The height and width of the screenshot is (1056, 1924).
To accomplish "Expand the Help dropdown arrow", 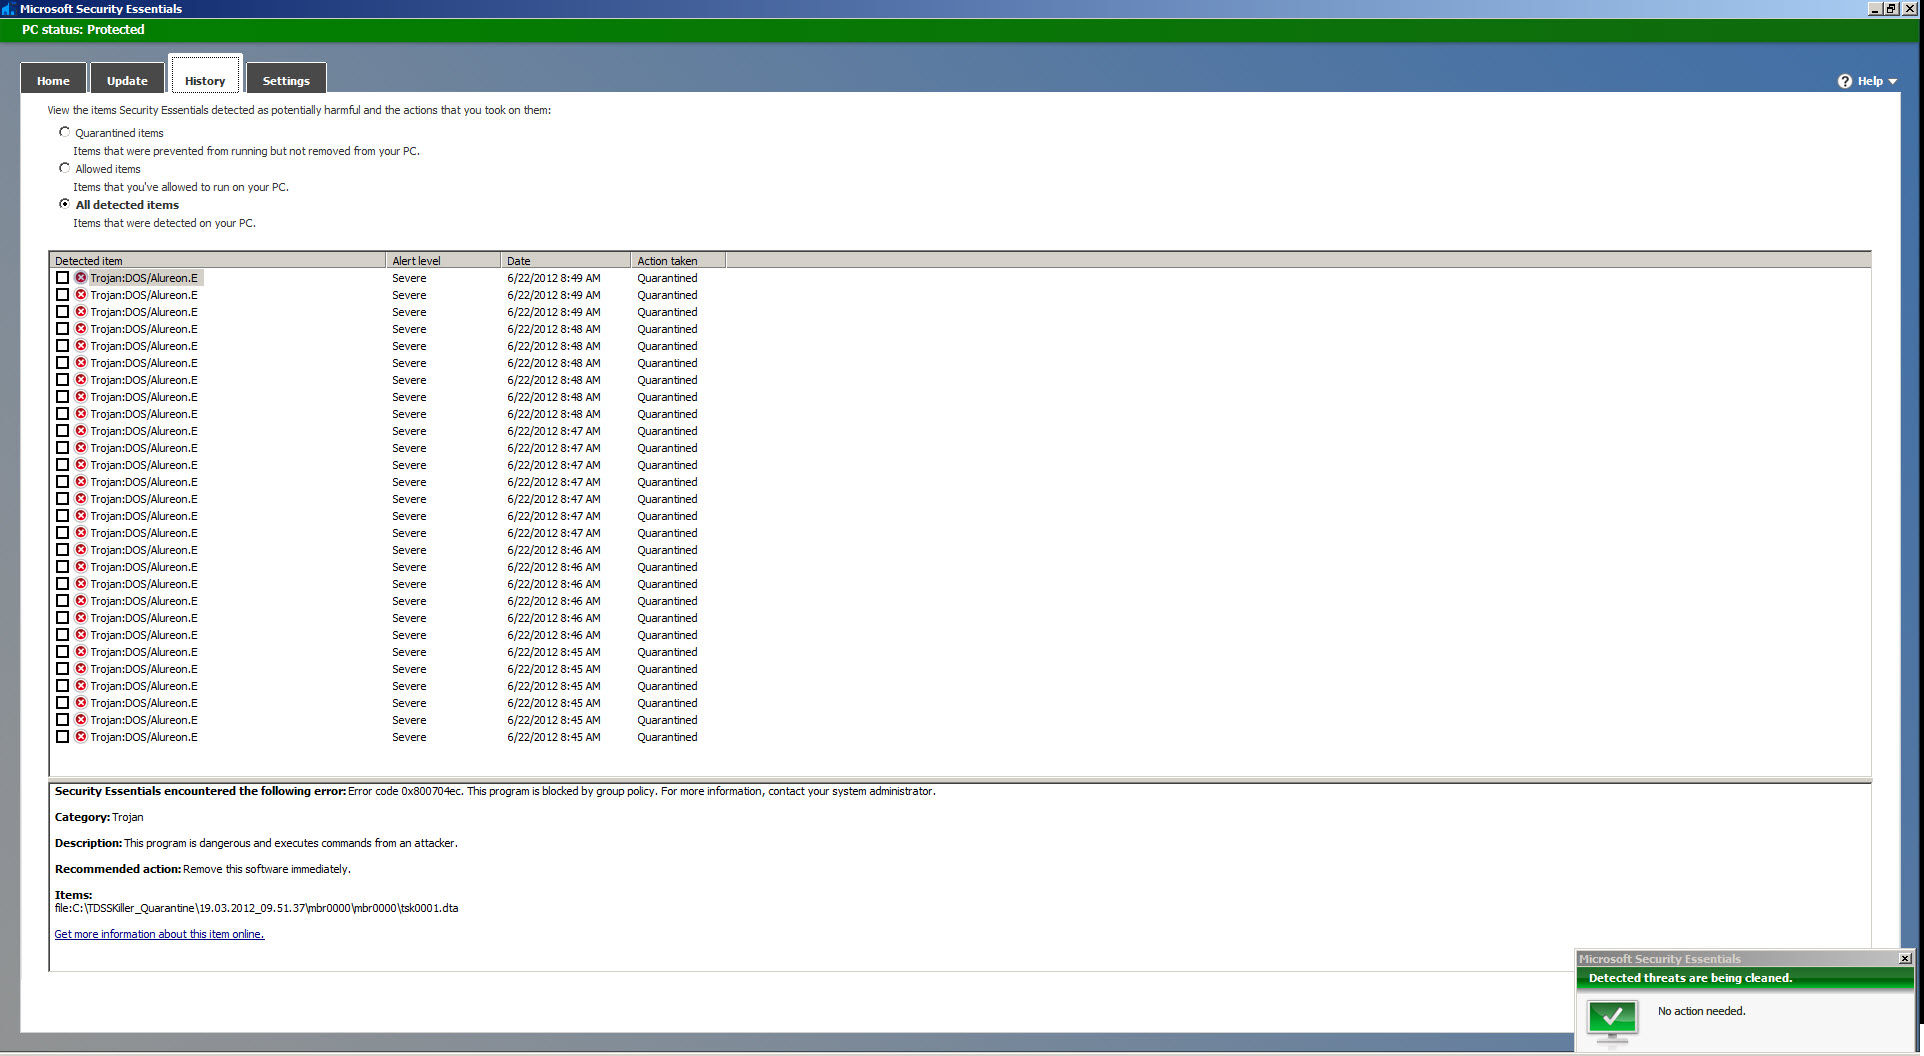I will point(1892,82).
